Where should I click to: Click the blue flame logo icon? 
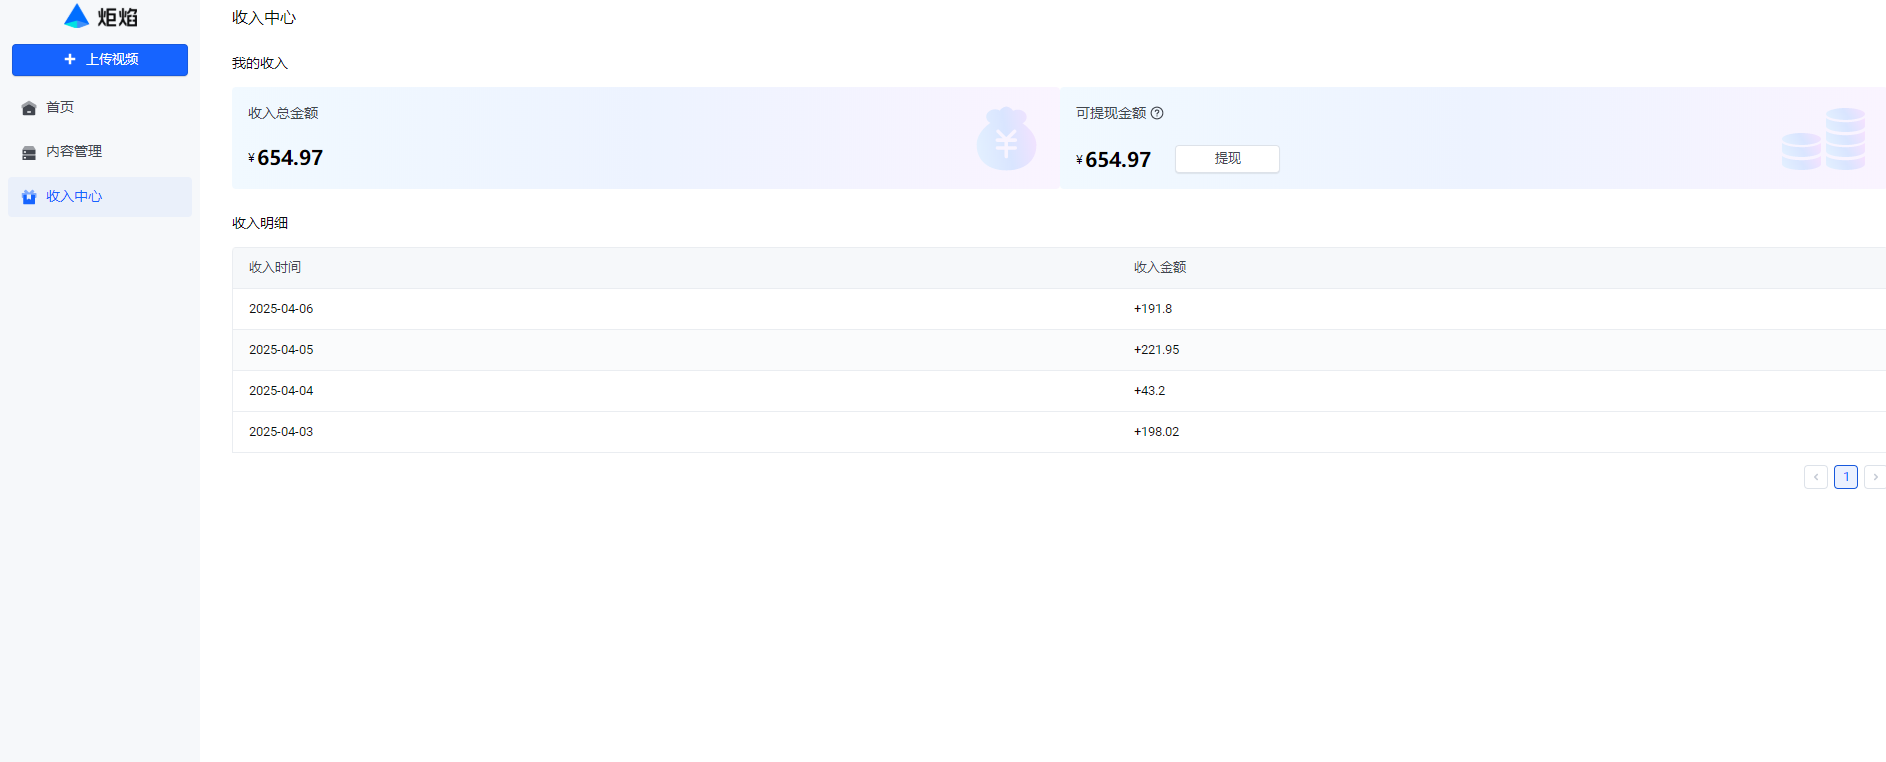[x=77, y=16]
